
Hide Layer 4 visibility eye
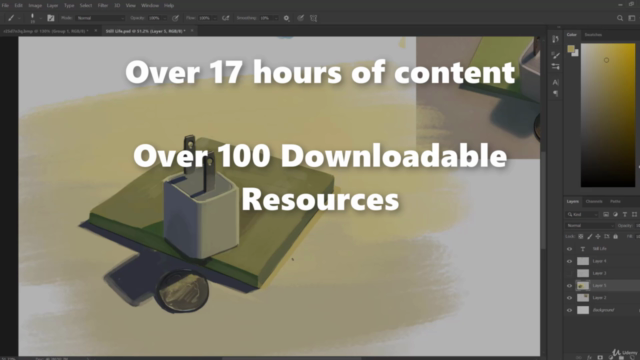[569, 261]
